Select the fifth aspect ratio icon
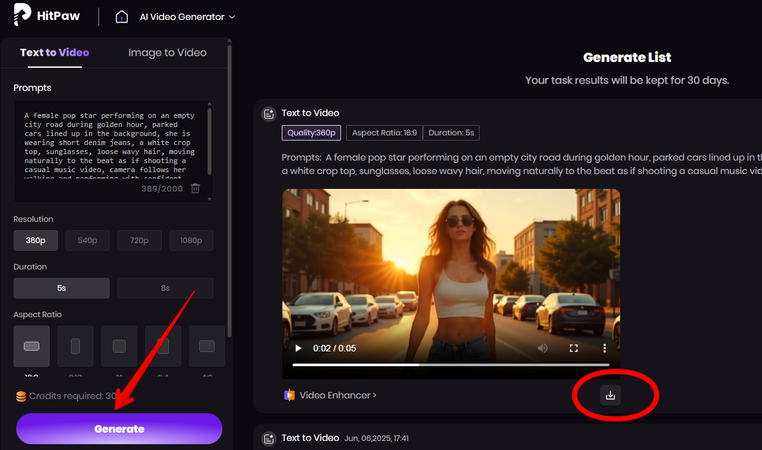The width and height of the screenshot is (762, 450). (207, 346)
